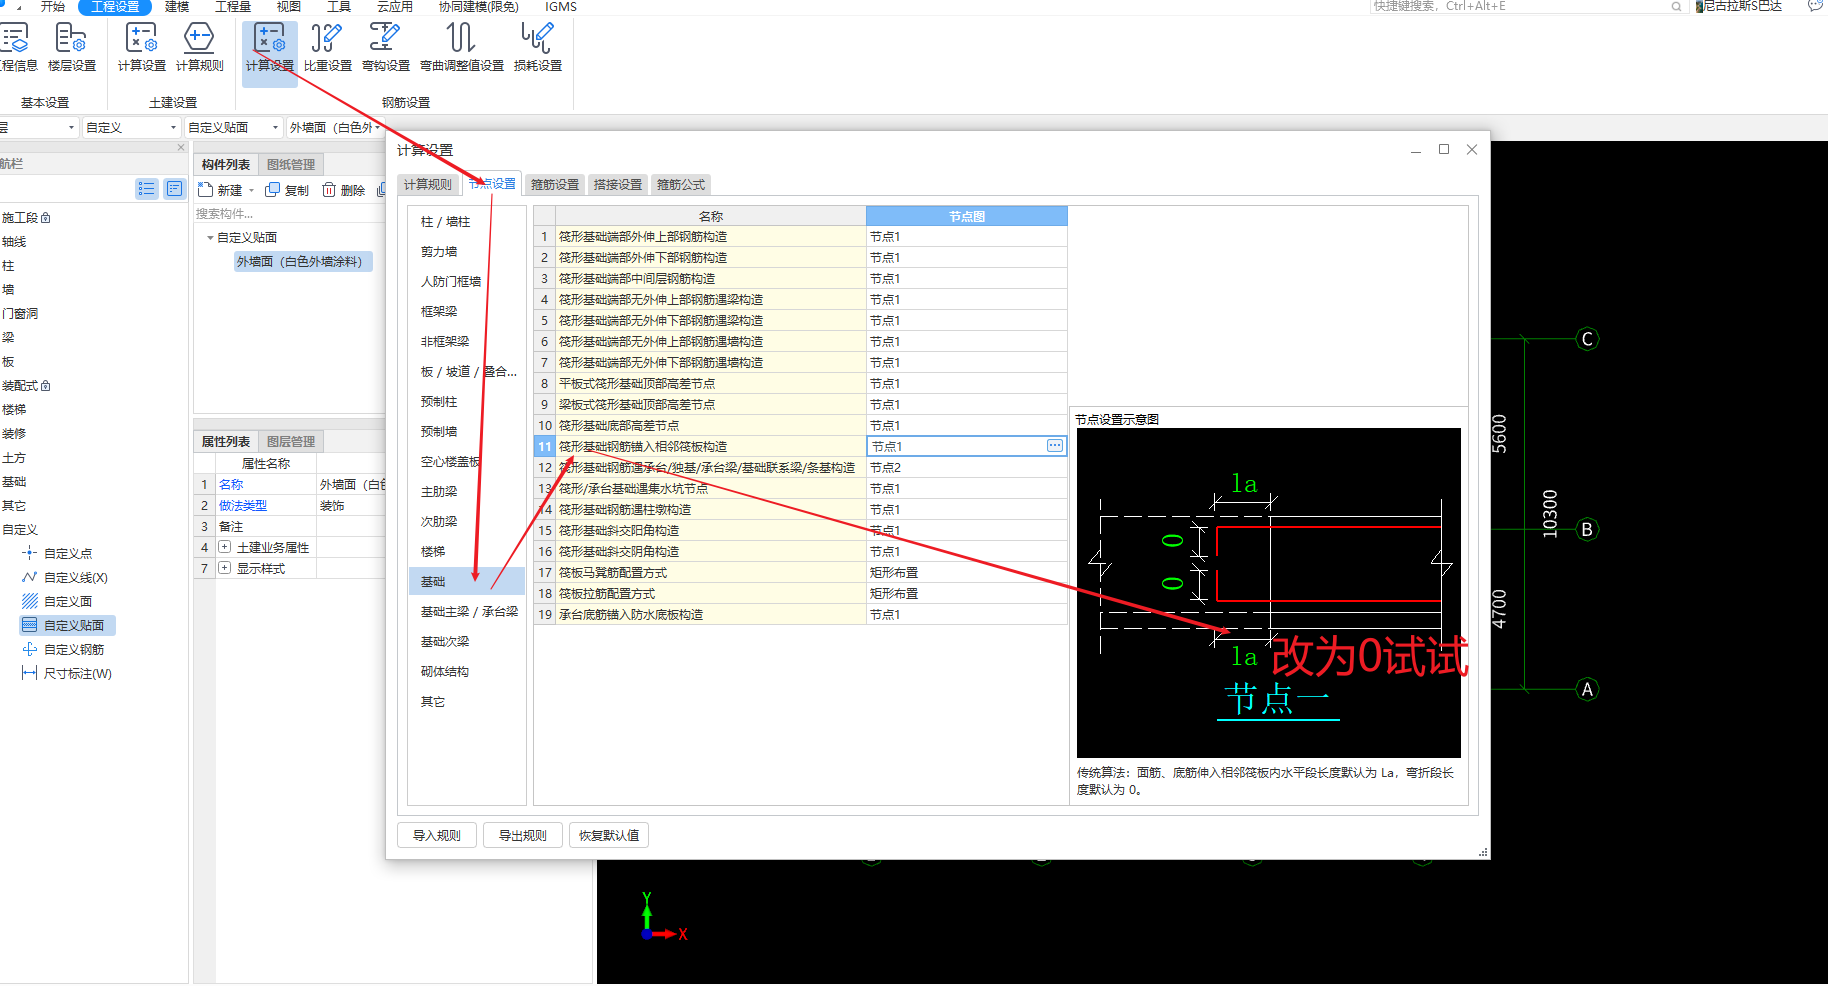The image size is (1828, 986).
Task: Select 自定义点 in navigation tree
Action: pyautogui.click(x=68, y=553)
